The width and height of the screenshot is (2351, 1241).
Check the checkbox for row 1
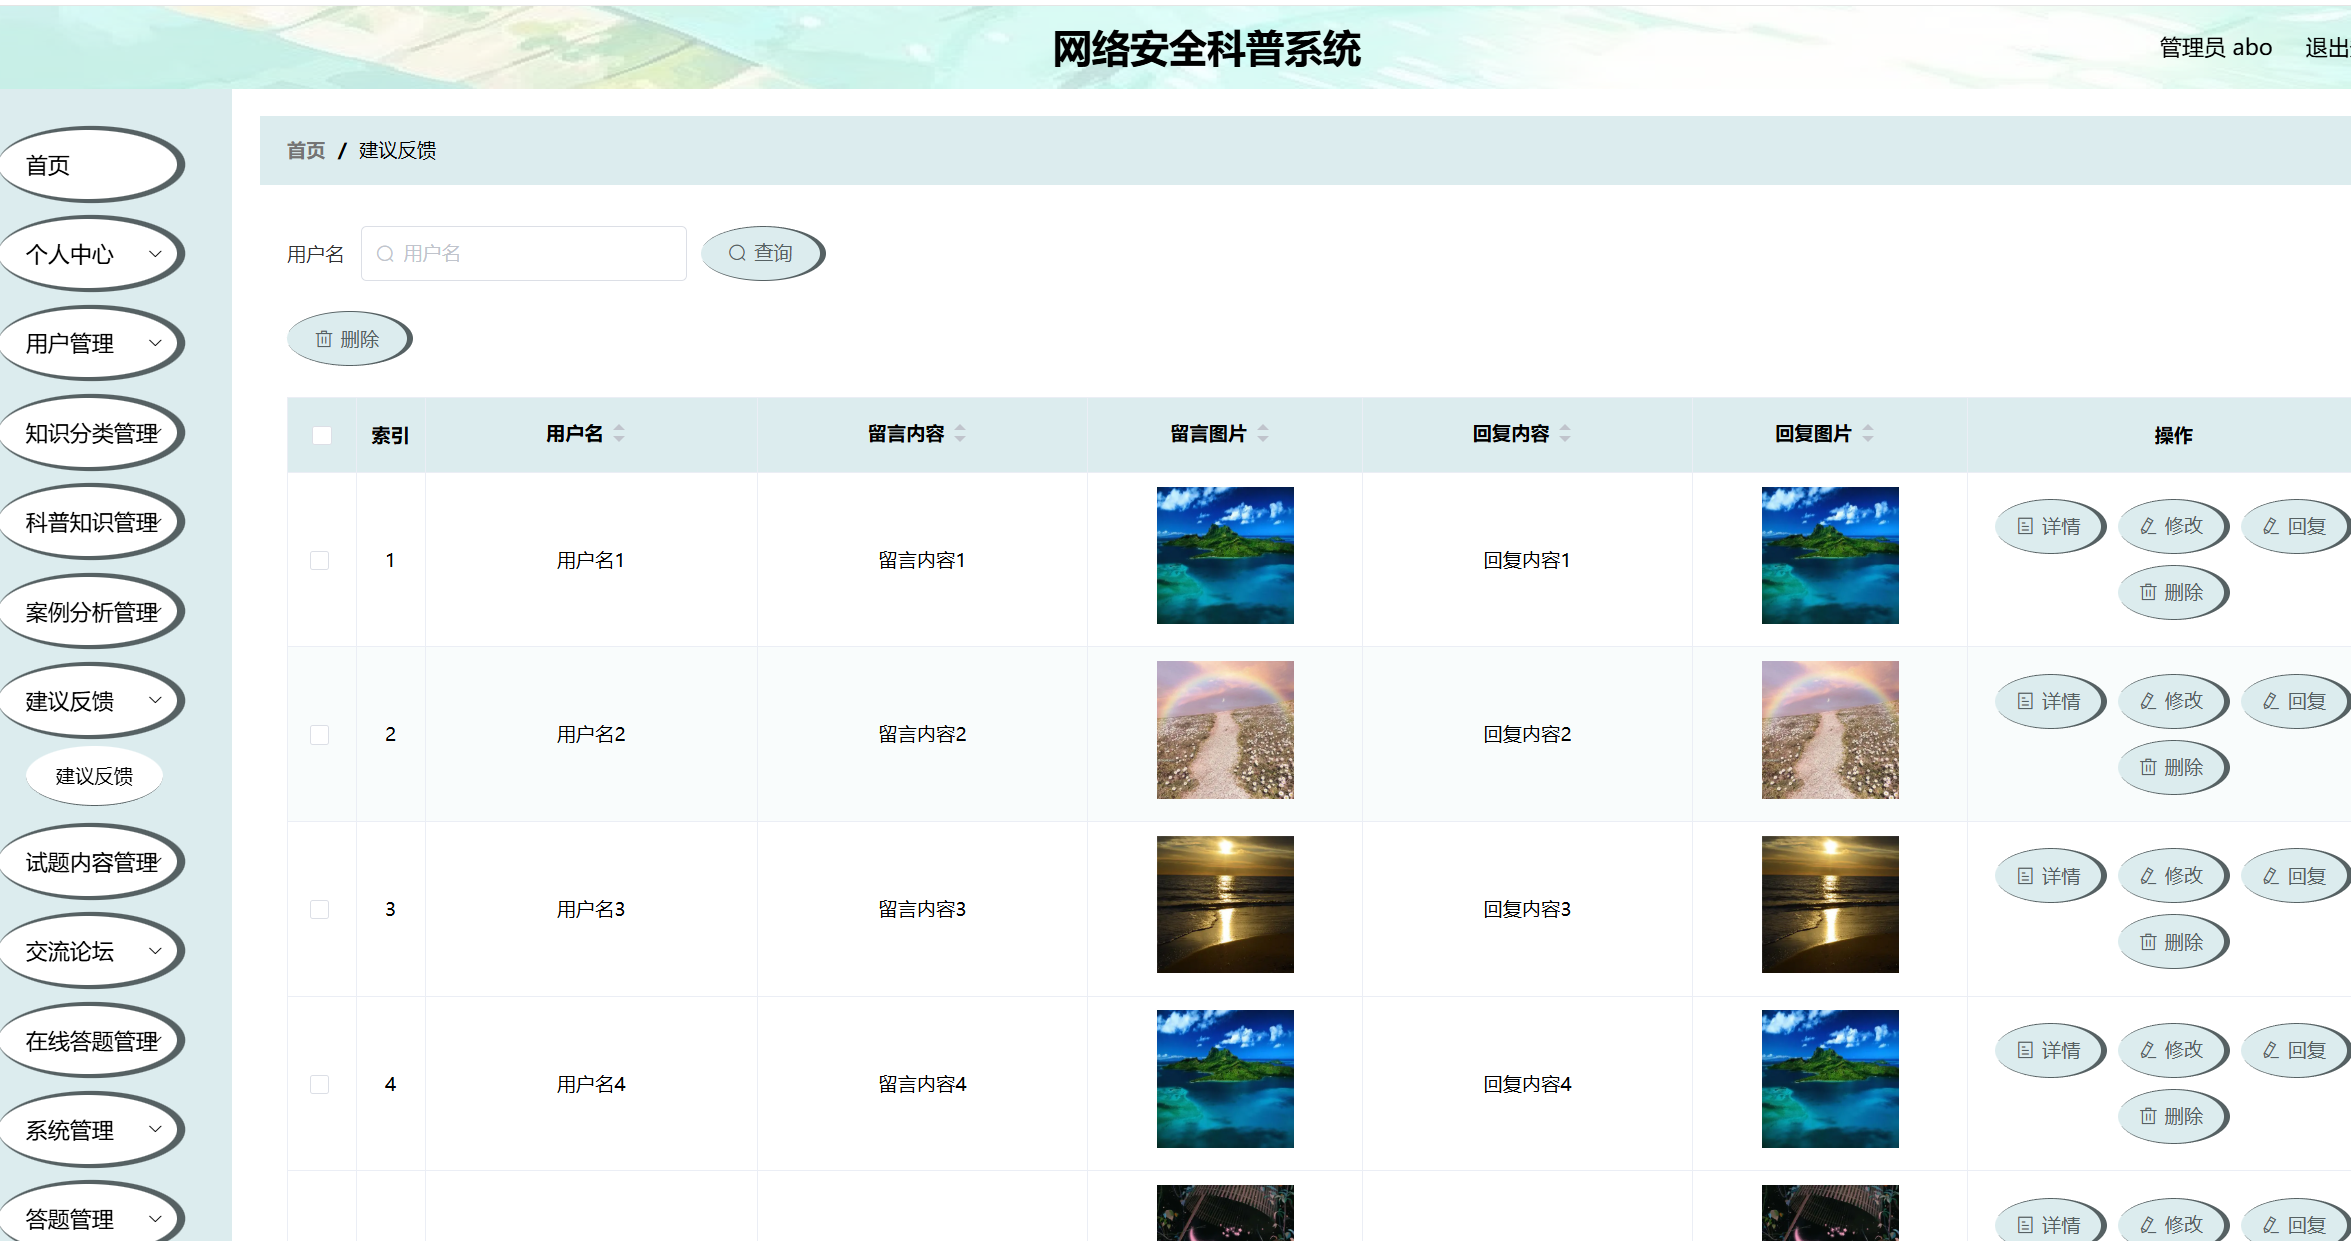coord(320,560)
